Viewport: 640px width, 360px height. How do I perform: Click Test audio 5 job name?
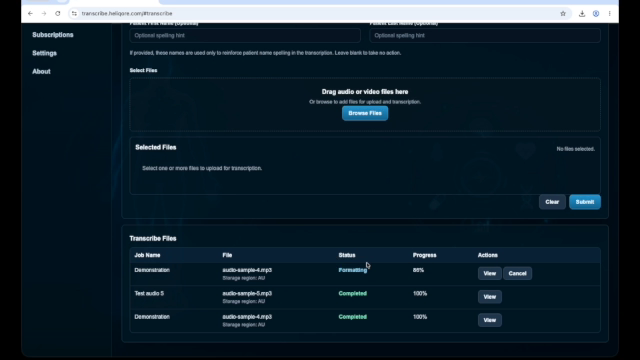coord(149,293)
